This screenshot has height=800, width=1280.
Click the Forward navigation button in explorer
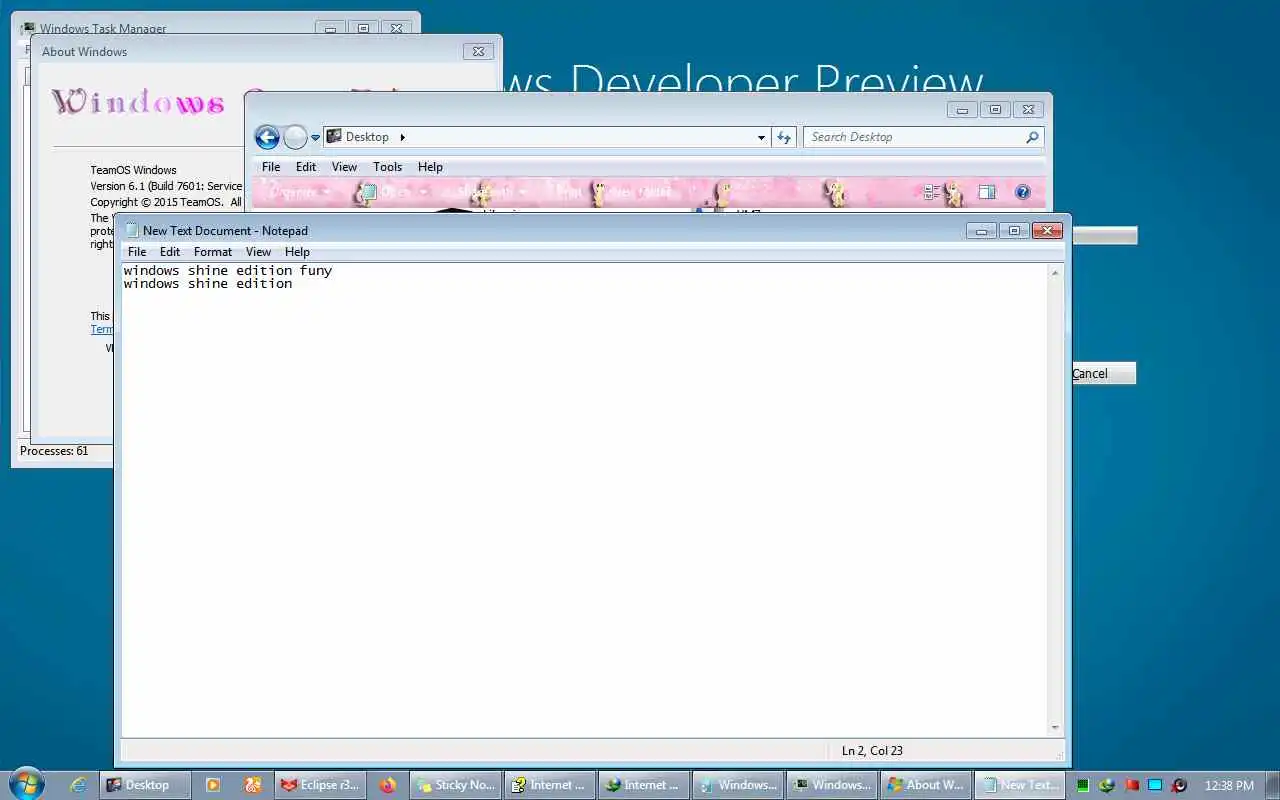pyautogui.click(x=295, y=137)
